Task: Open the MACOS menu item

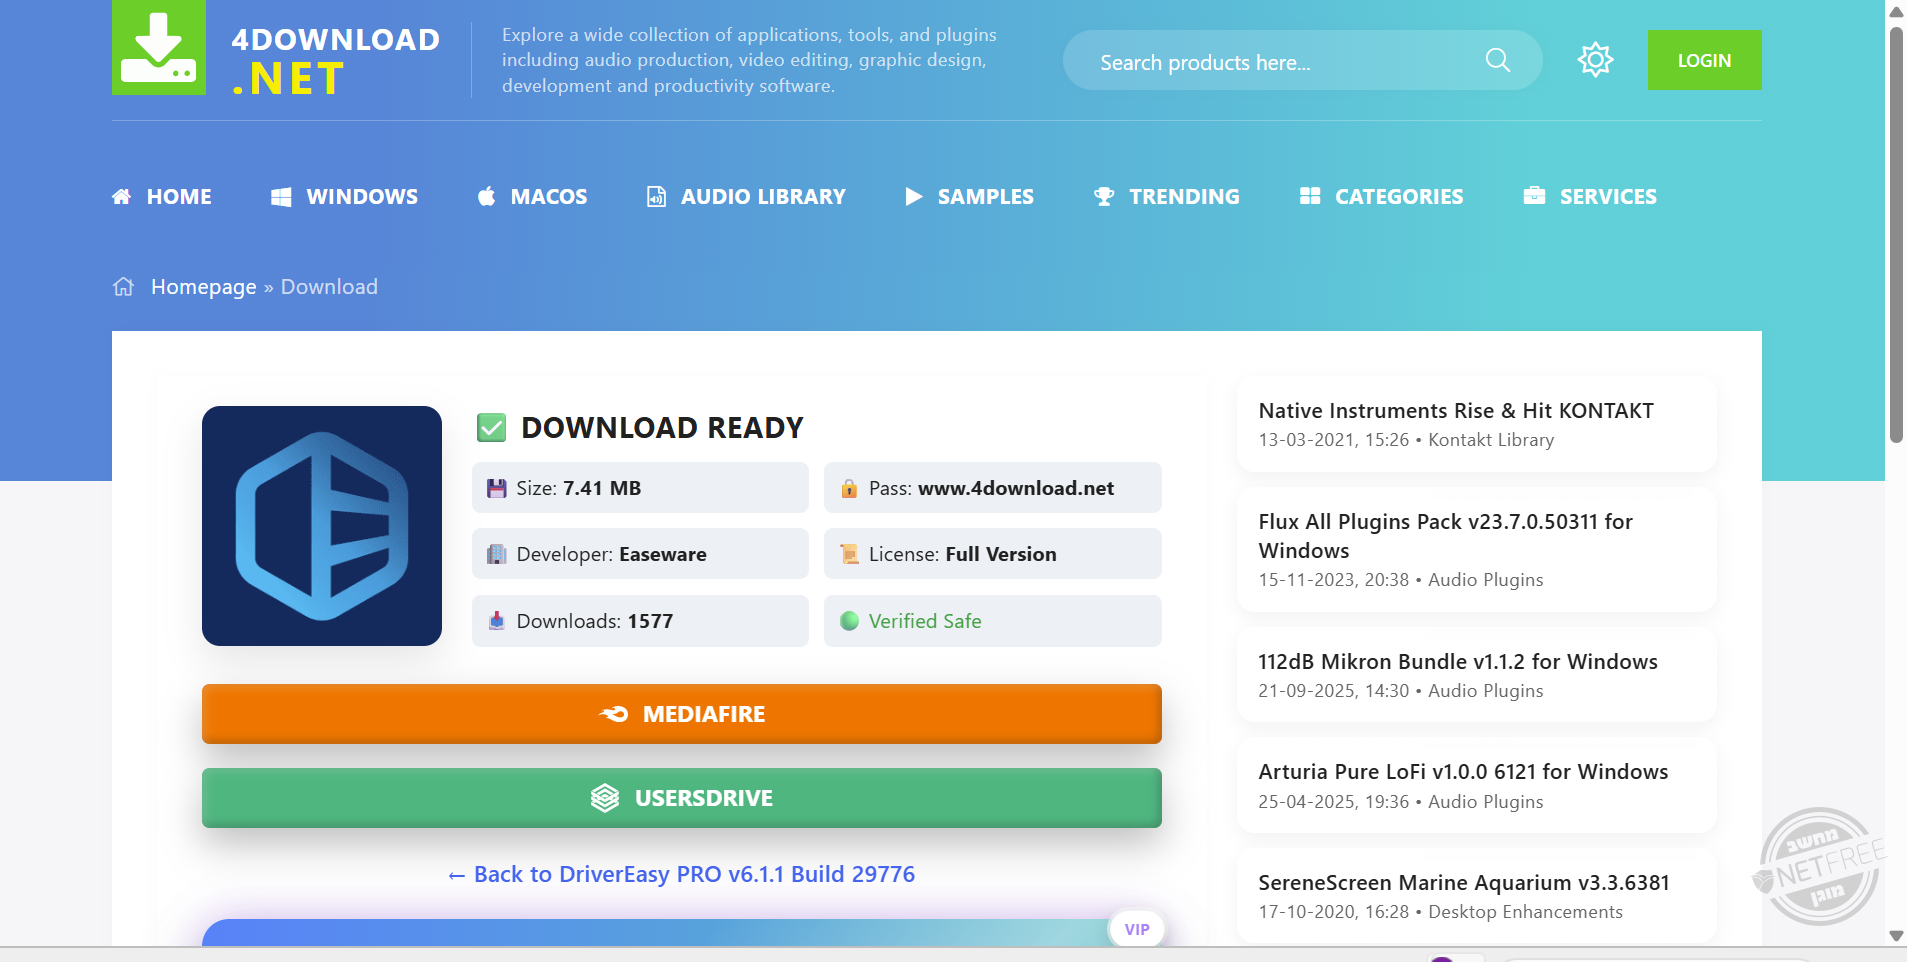Action: (549, 197)
